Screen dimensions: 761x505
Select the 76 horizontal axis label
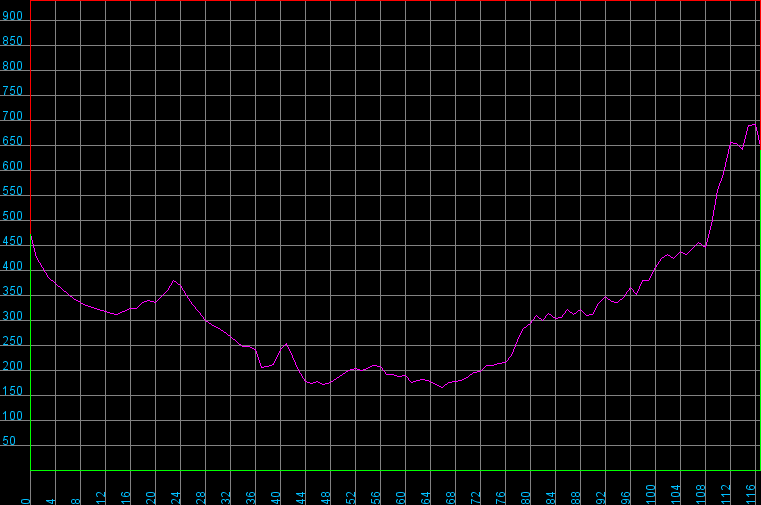(x=501, y=498)
